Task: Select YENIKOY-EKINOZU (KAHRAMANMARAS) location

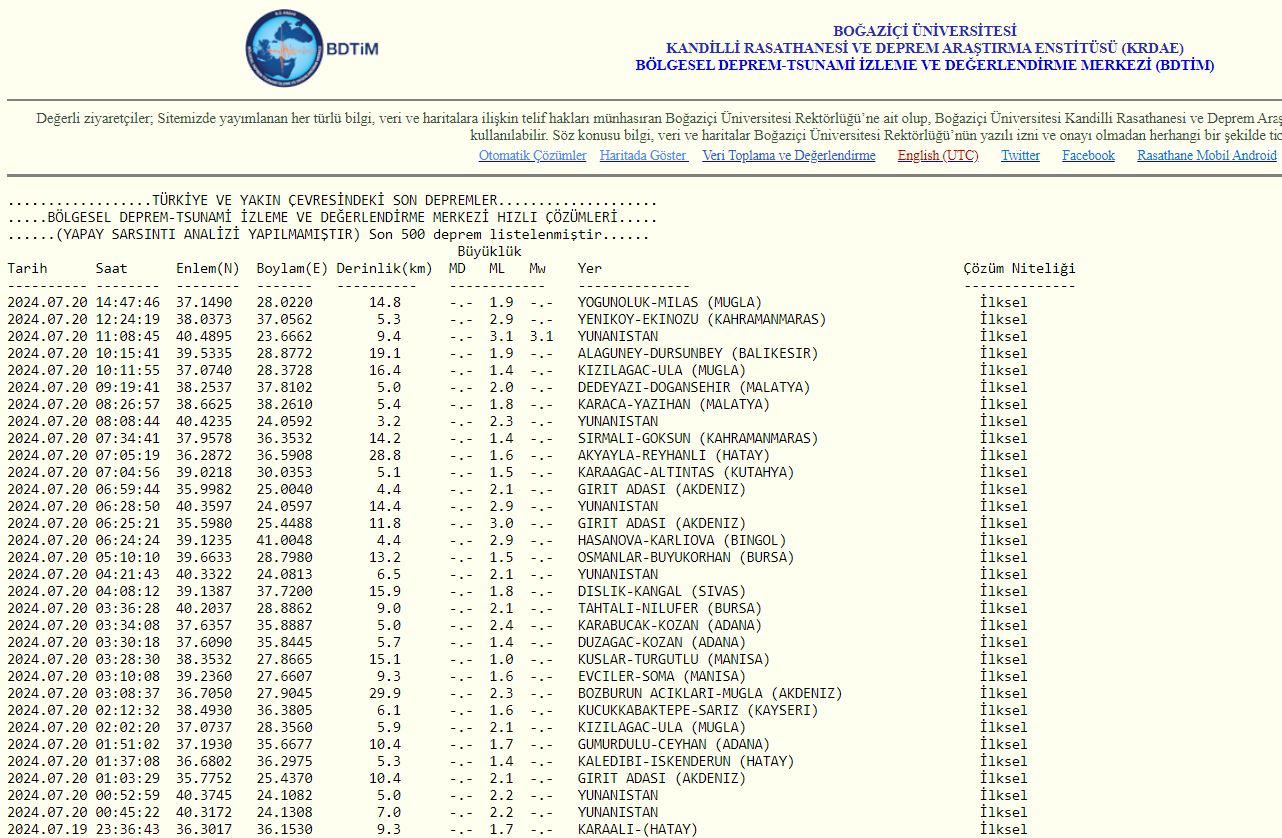Action: (702, 319)
